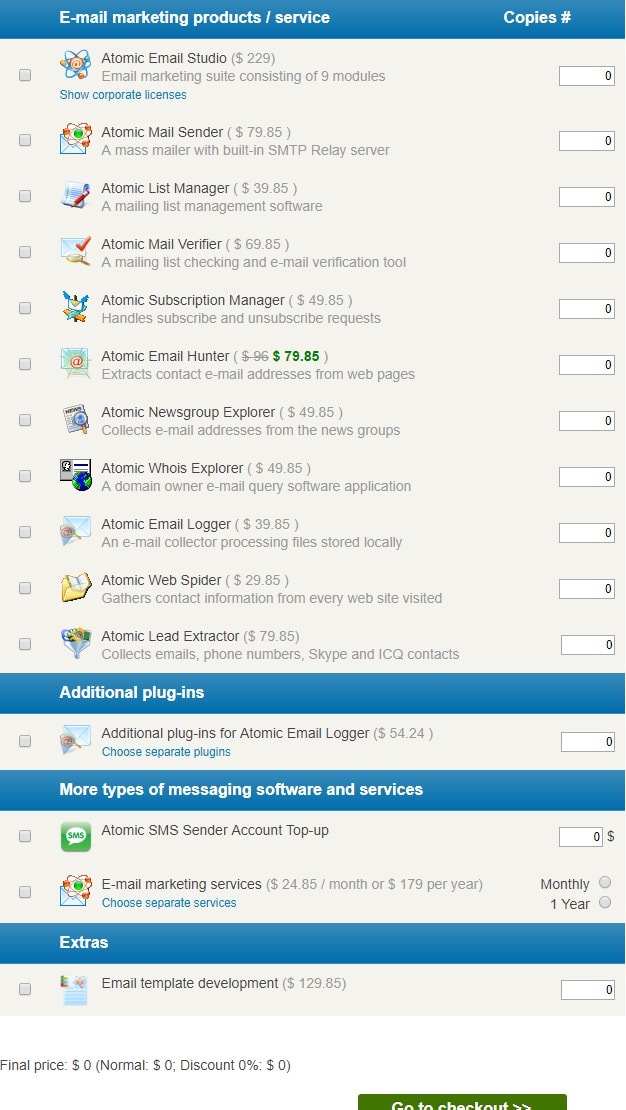The height and width of the screenshot is (1110, 626).
Task: Focus the Atomic Email Hunter copies field
Action: click(586, 365)
